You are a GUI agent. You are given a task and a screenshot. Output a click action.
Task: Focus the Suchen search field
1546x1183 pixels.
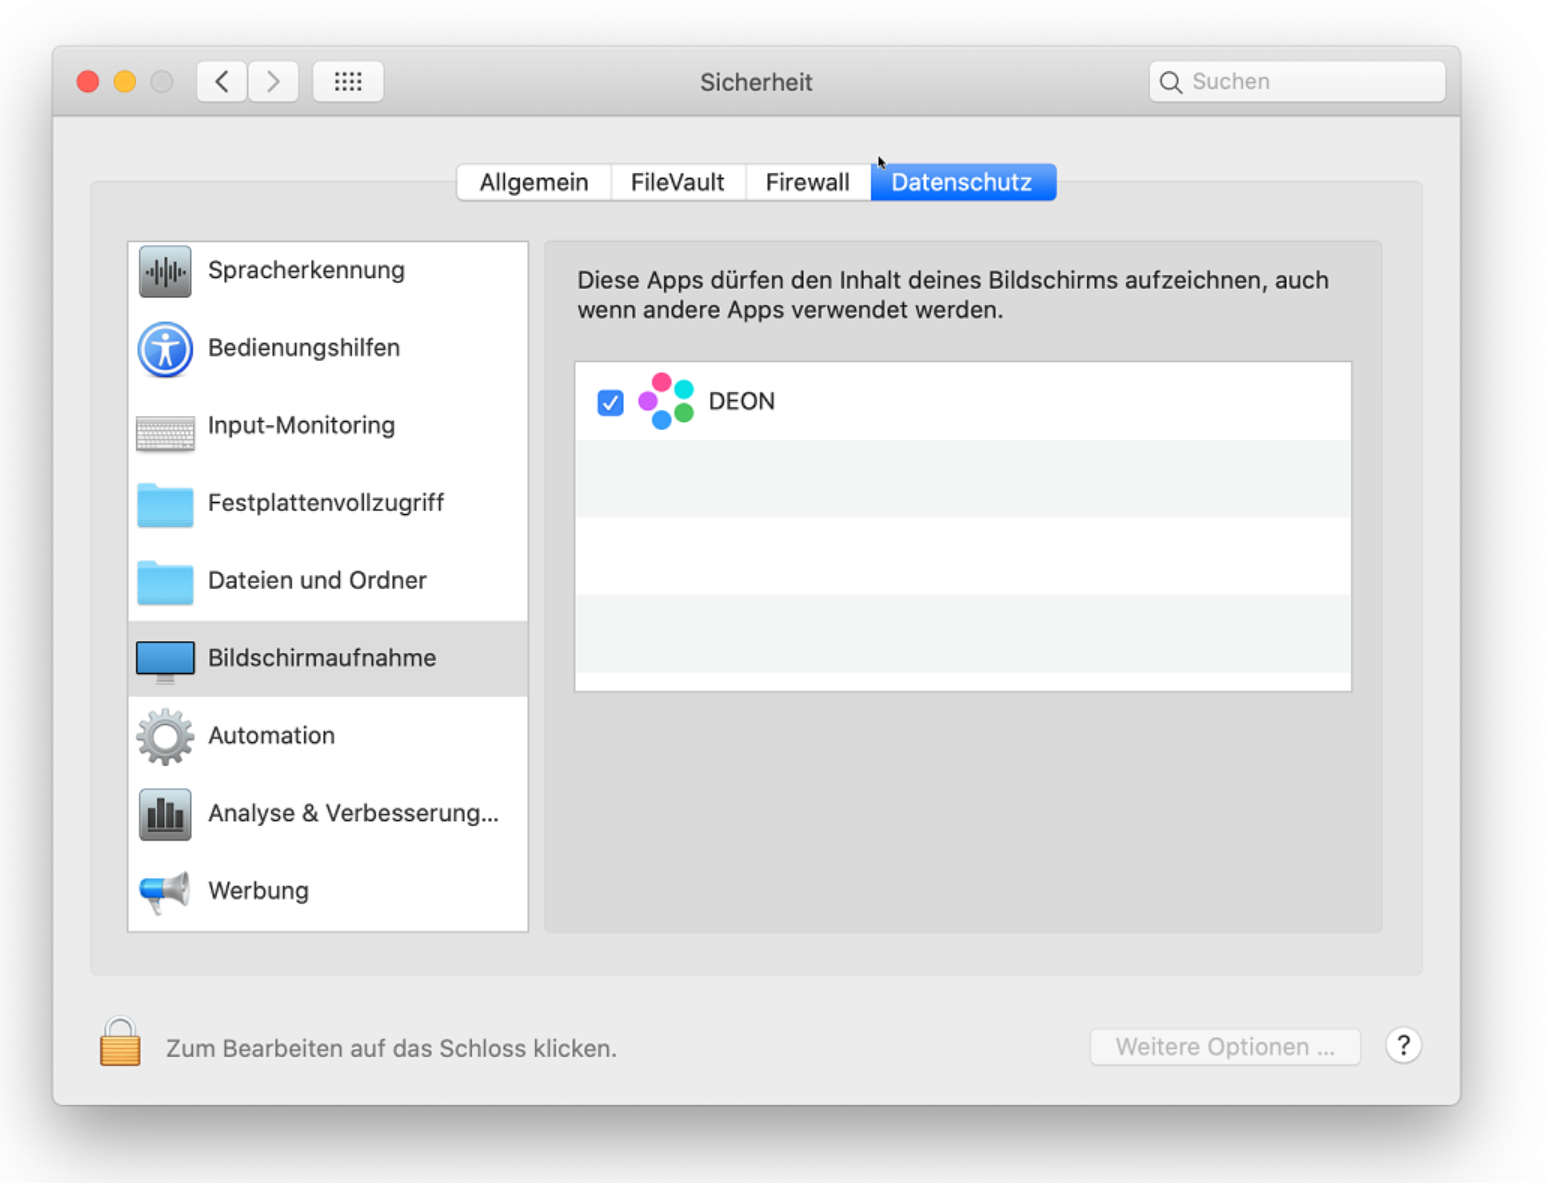pos(1297,82)
